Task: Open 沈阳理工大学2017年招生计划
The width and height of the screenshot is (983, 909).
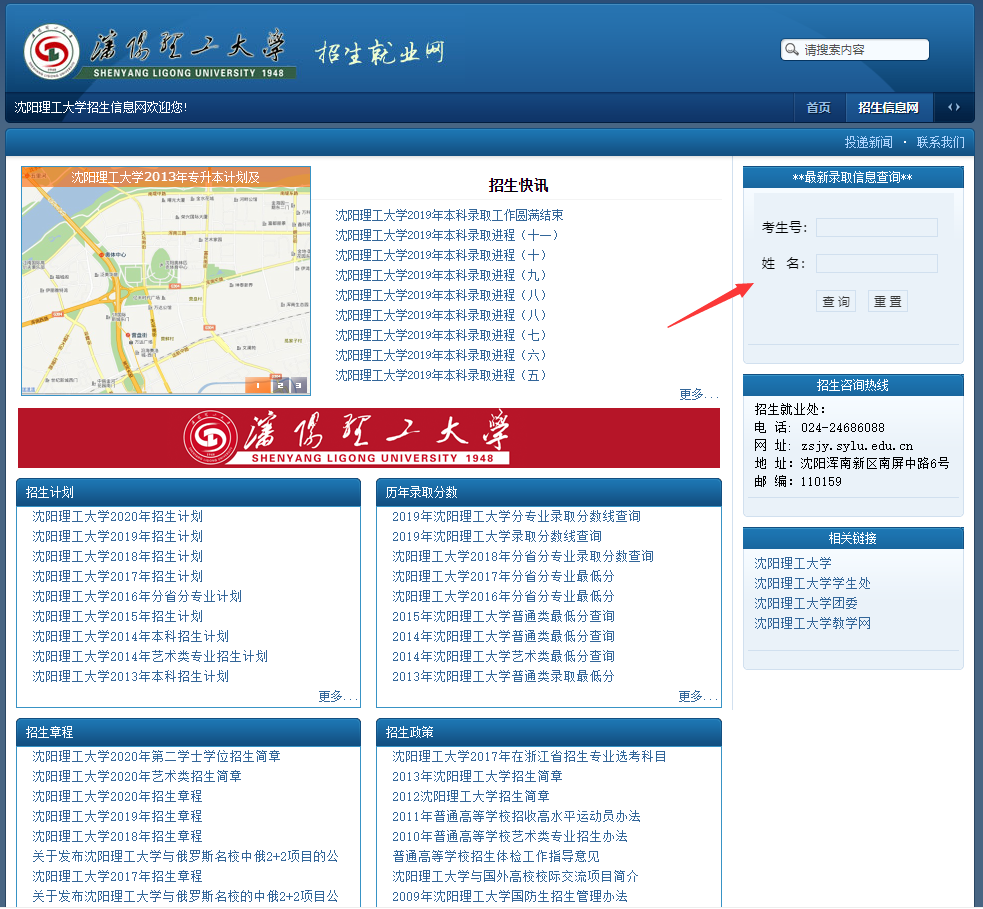Action: [x=117, y=577]
